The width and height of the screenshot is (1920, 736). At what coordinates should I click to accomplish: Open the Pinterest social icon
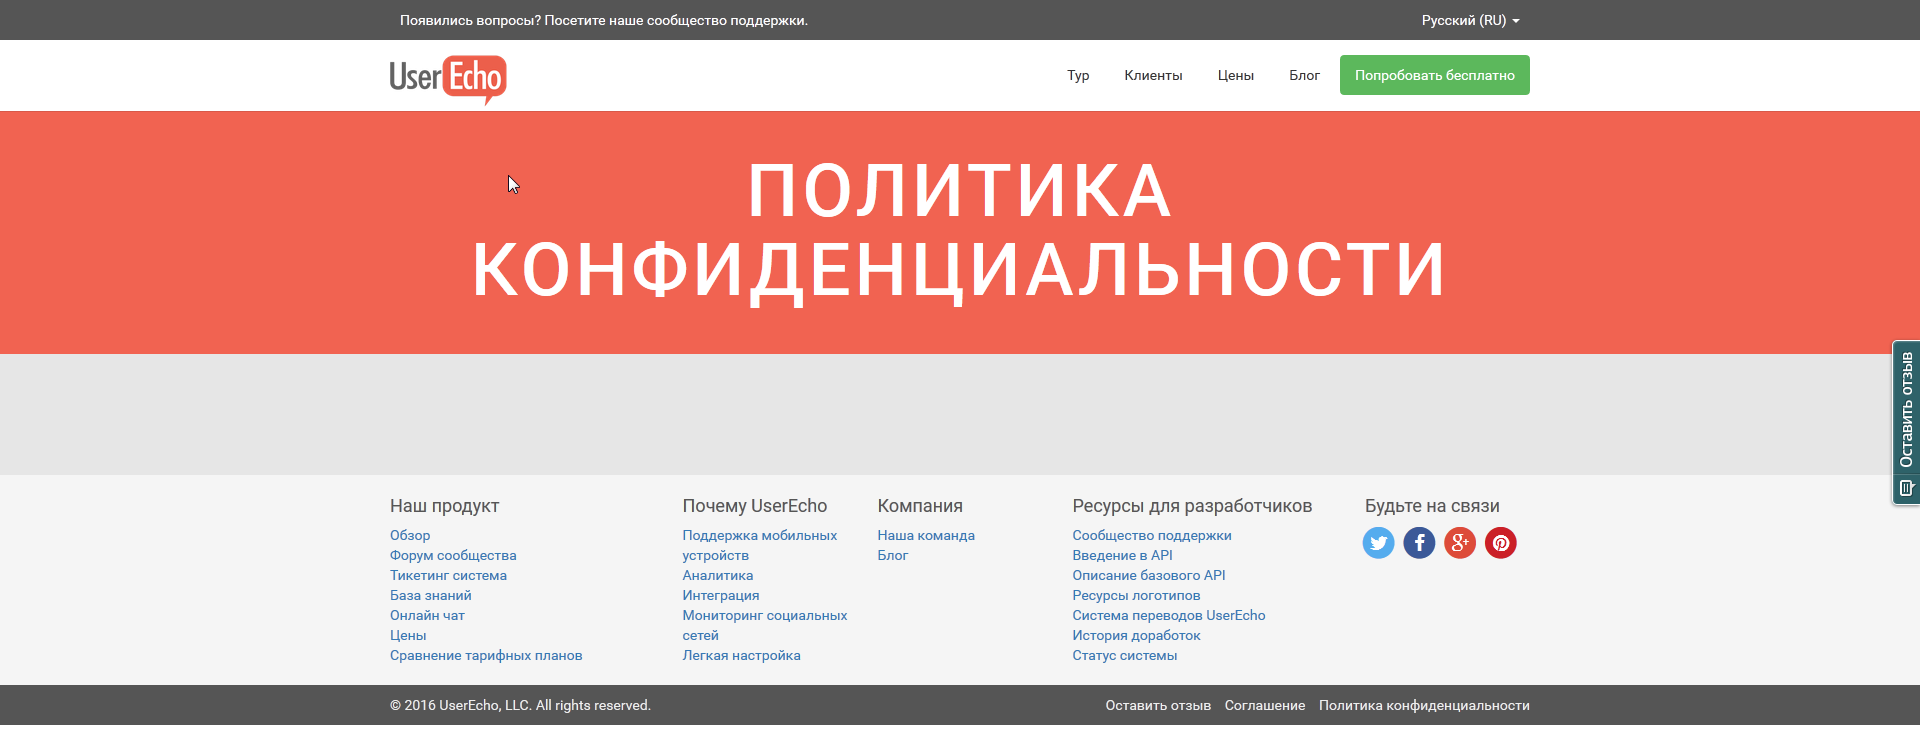[x=1501, y=543]
